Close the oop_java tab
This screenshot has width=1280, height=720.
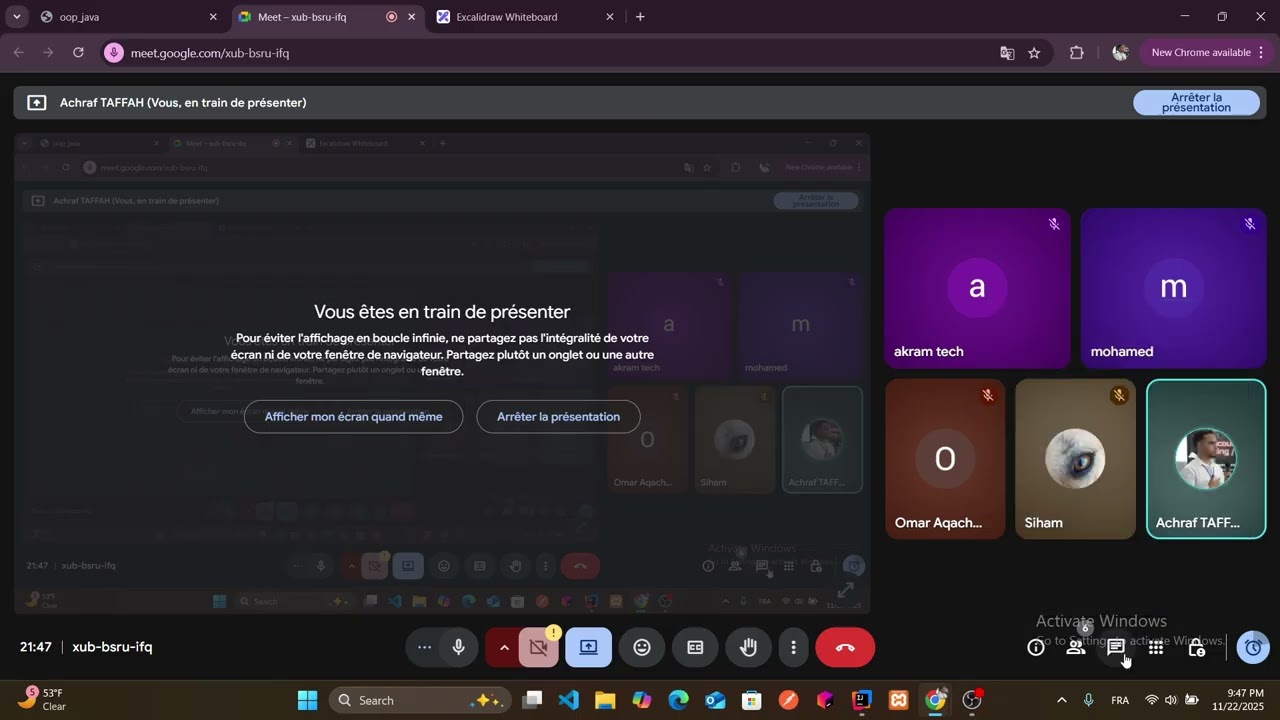[x=213, y=17]
